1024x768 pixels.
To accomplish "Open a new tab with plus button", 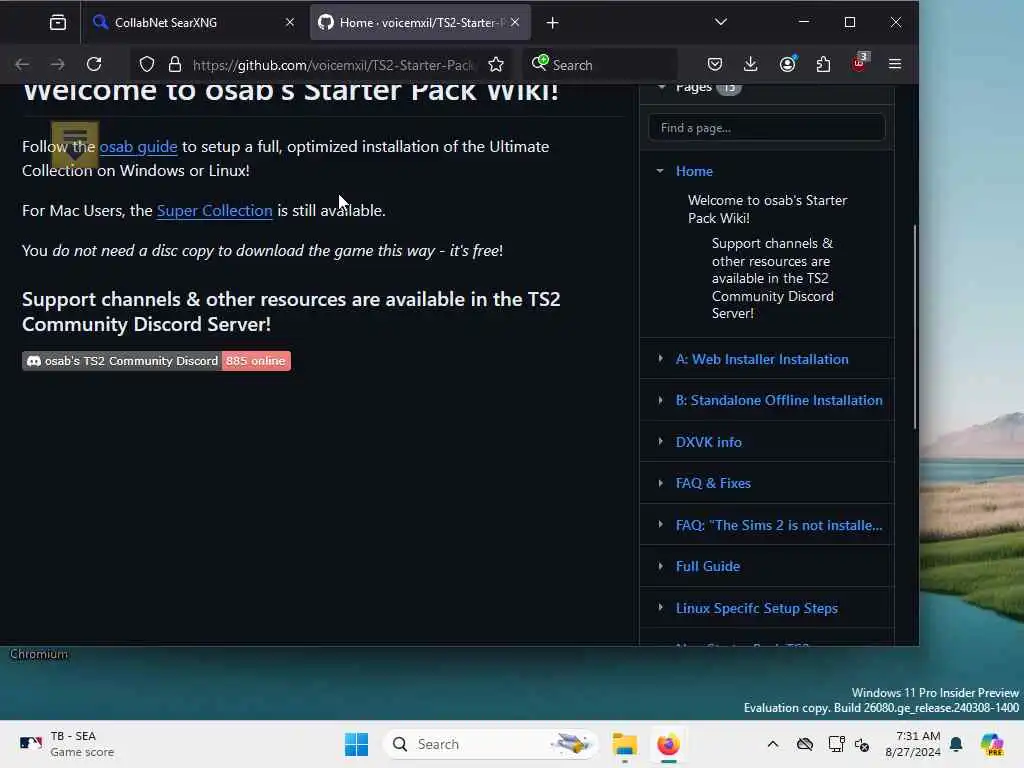I will [x=552, y=23].
